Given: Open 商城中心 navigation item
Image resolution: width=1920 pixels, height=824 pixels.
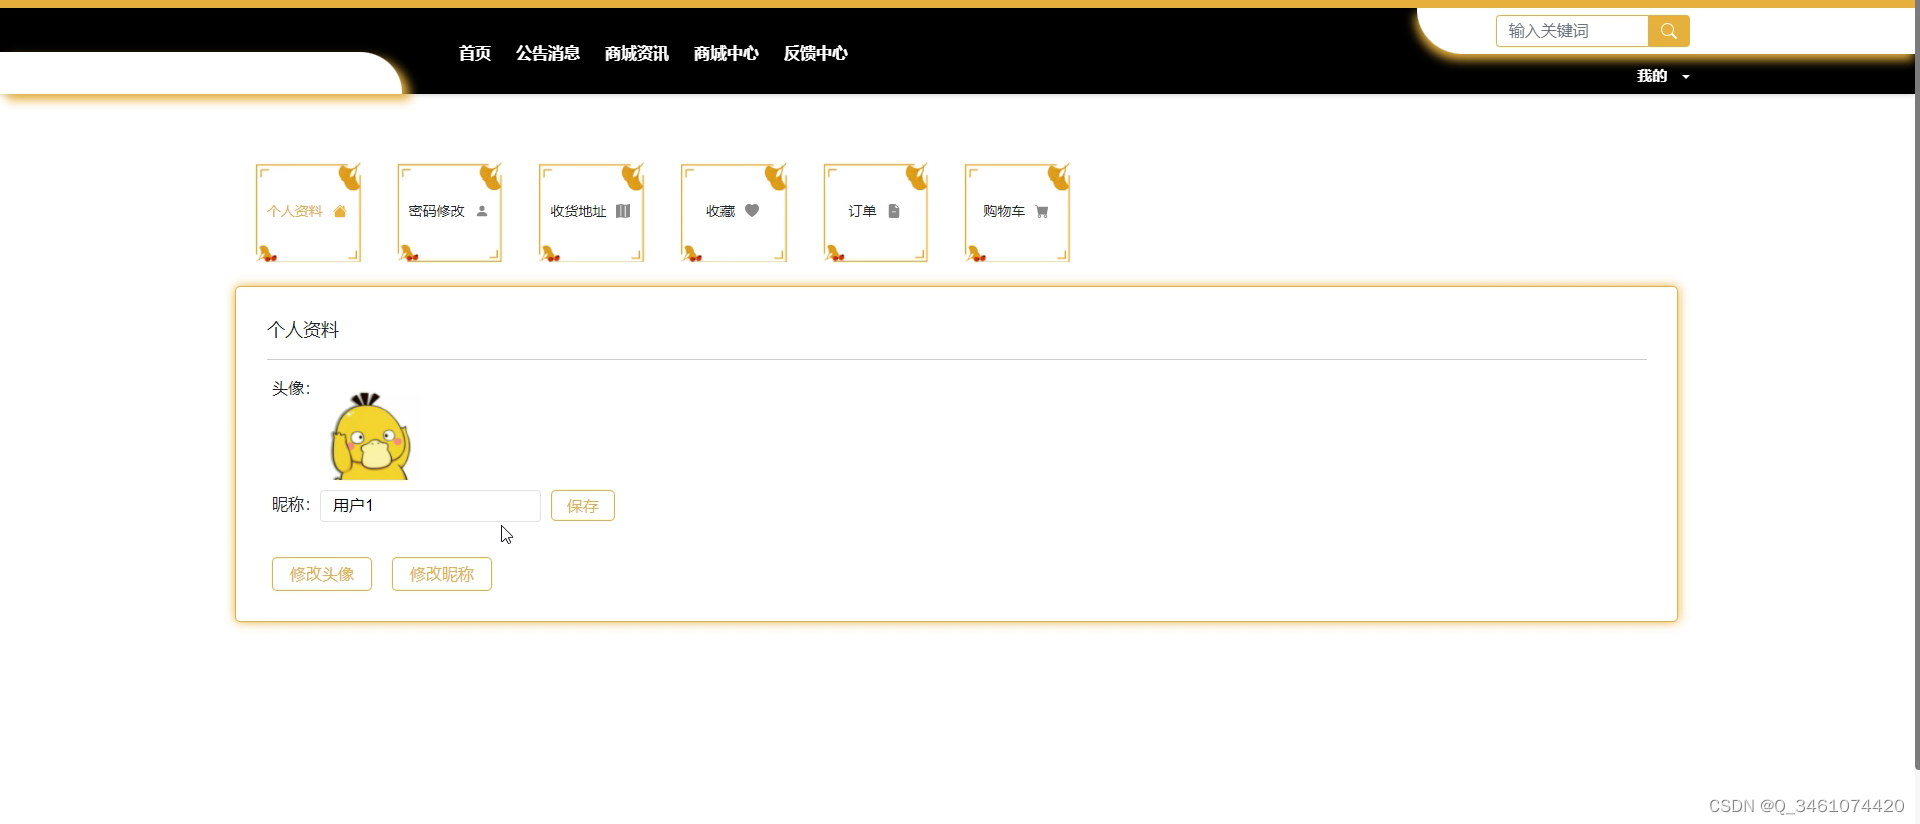Looking at the screenshot, I should pyautogui.click(x=726, y=53).
